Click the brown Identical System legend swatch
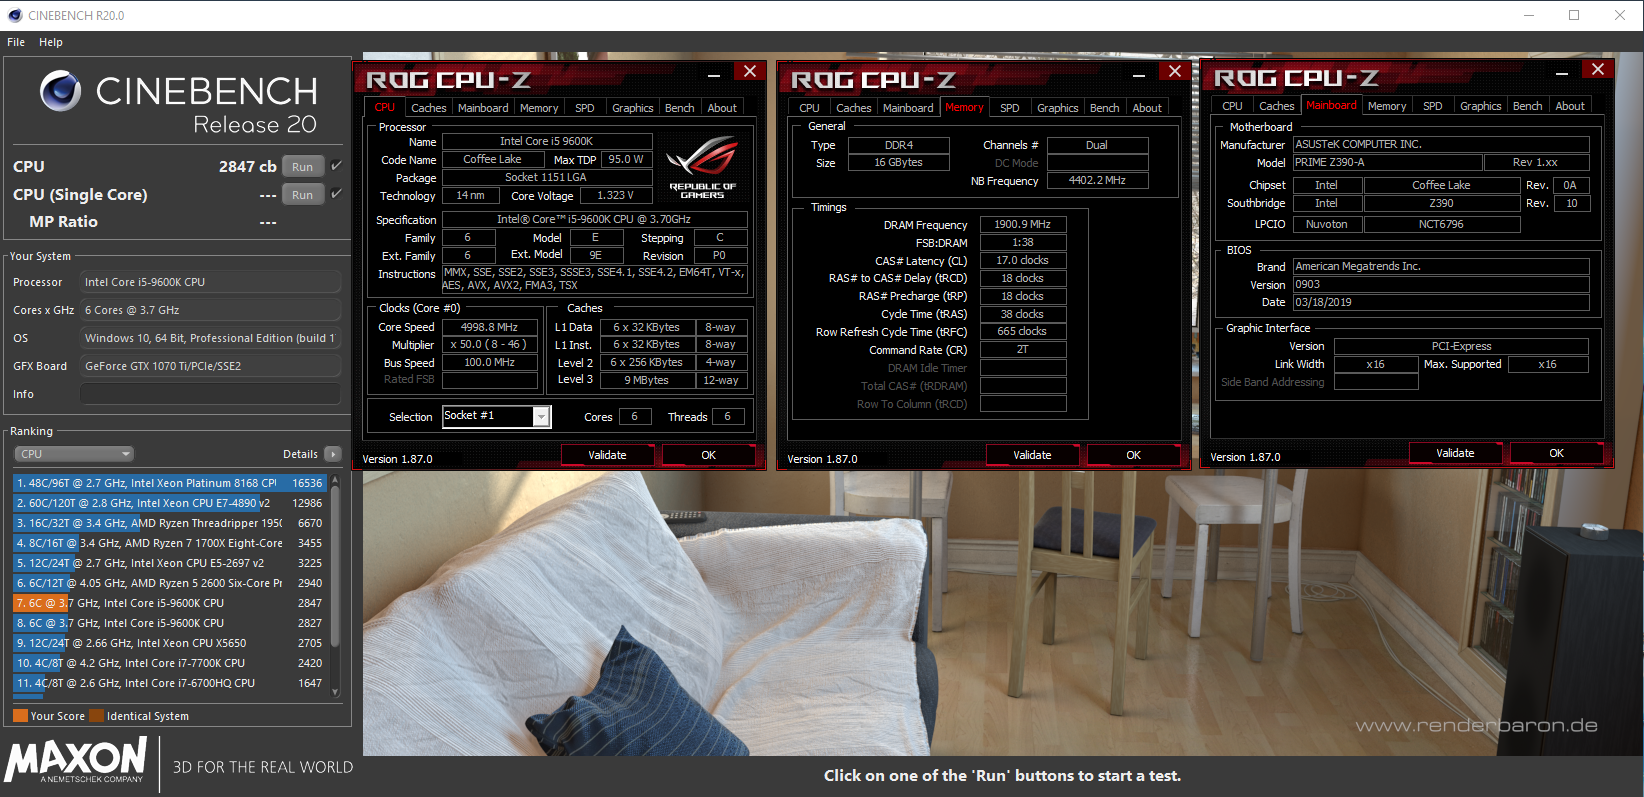The width and height of the screenshot is (1644, 797). click(97, 716)
